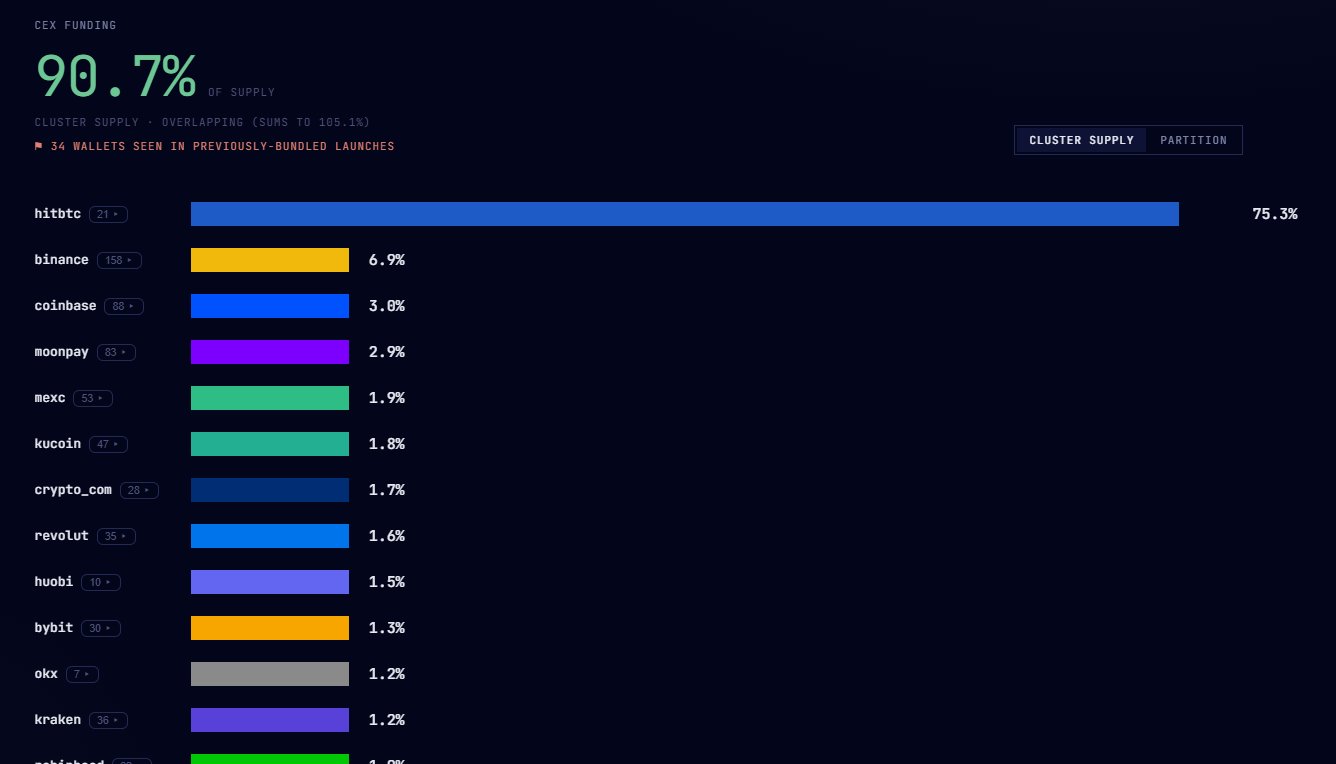
Task: Click the moonpay purple supply bar
Action: pos(270,352)
